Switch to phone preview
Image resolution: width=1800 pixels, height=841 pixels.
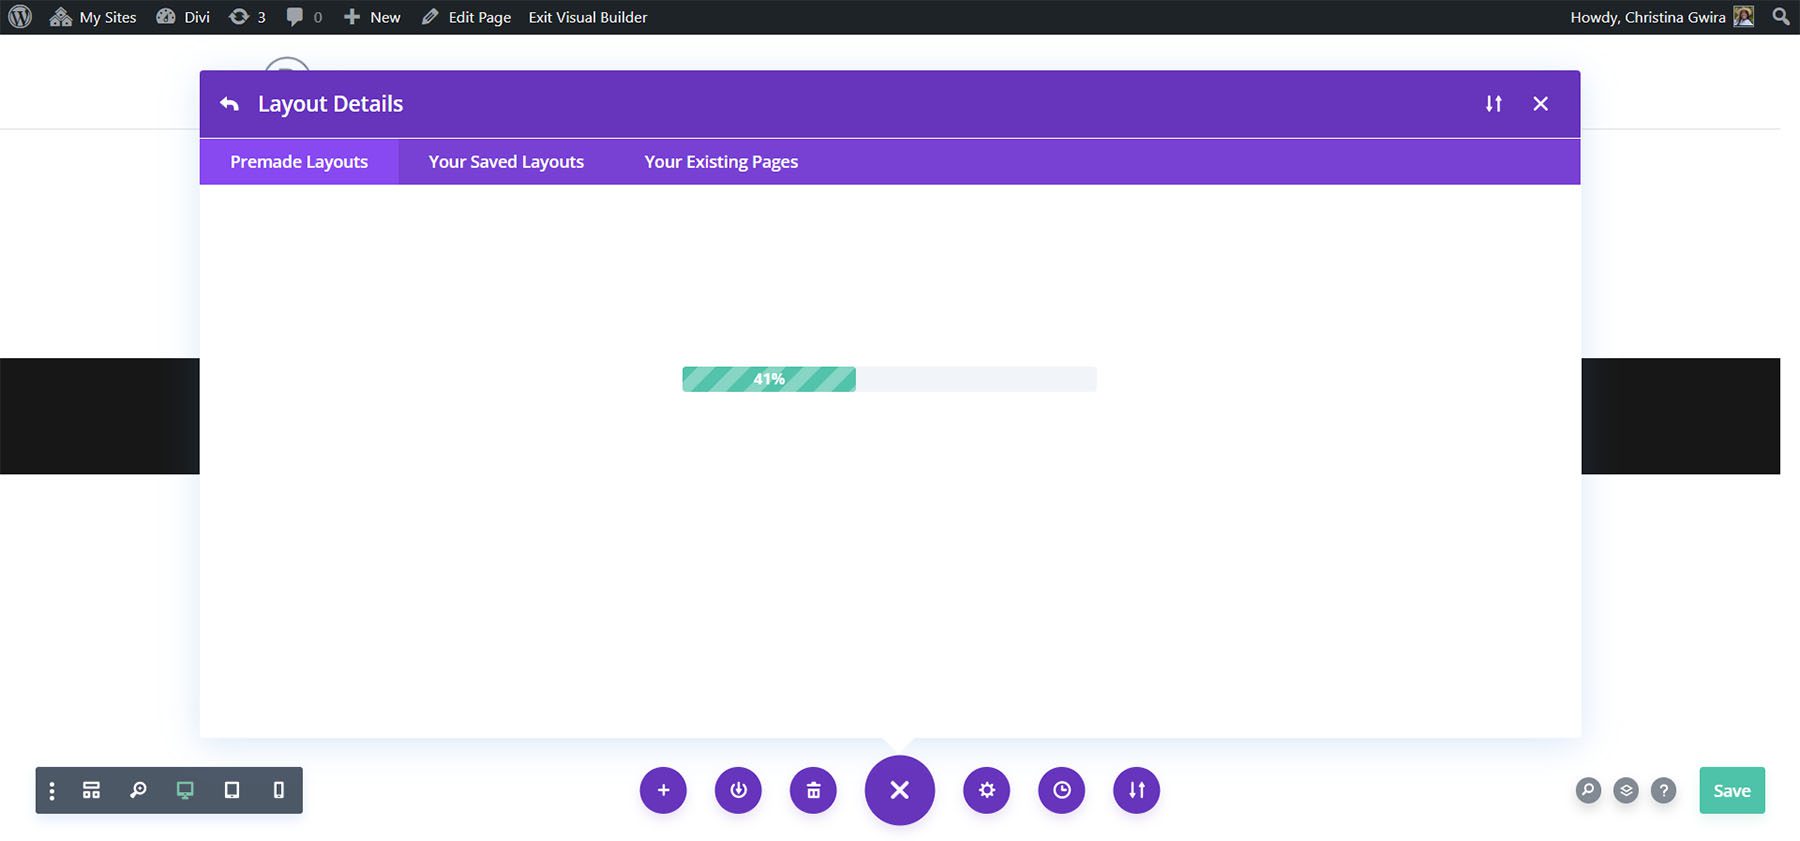point(278,790)
